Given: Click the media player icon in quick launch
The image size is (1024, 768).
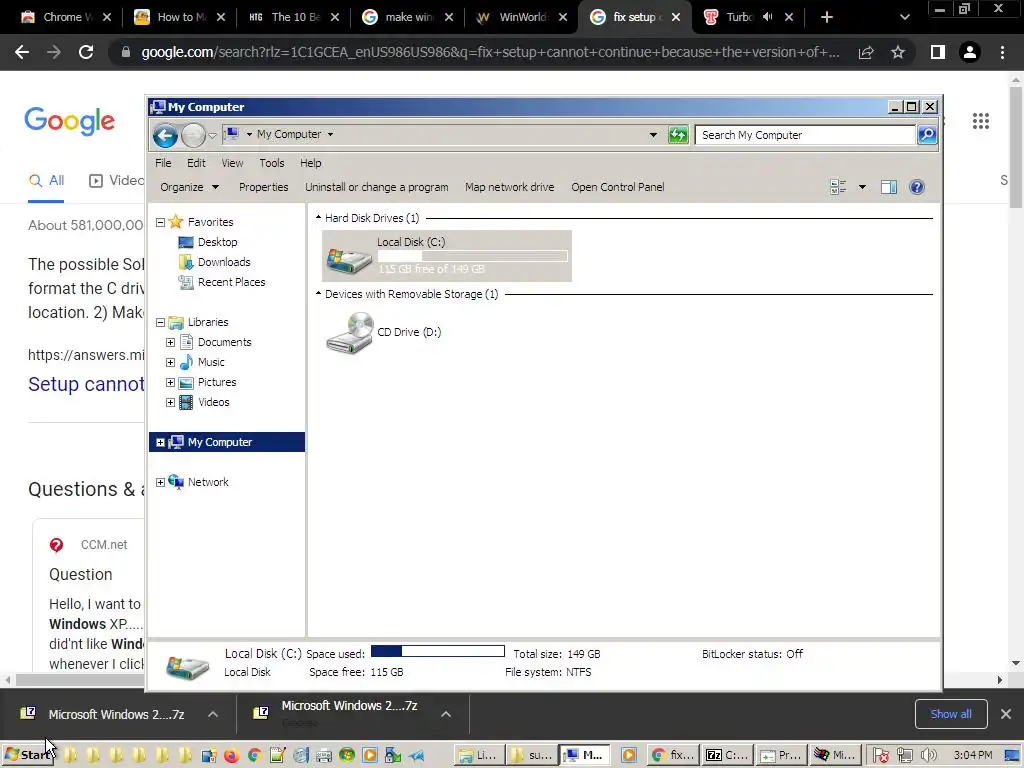Looking at the screenshot, I should click(x=370, y=756).
